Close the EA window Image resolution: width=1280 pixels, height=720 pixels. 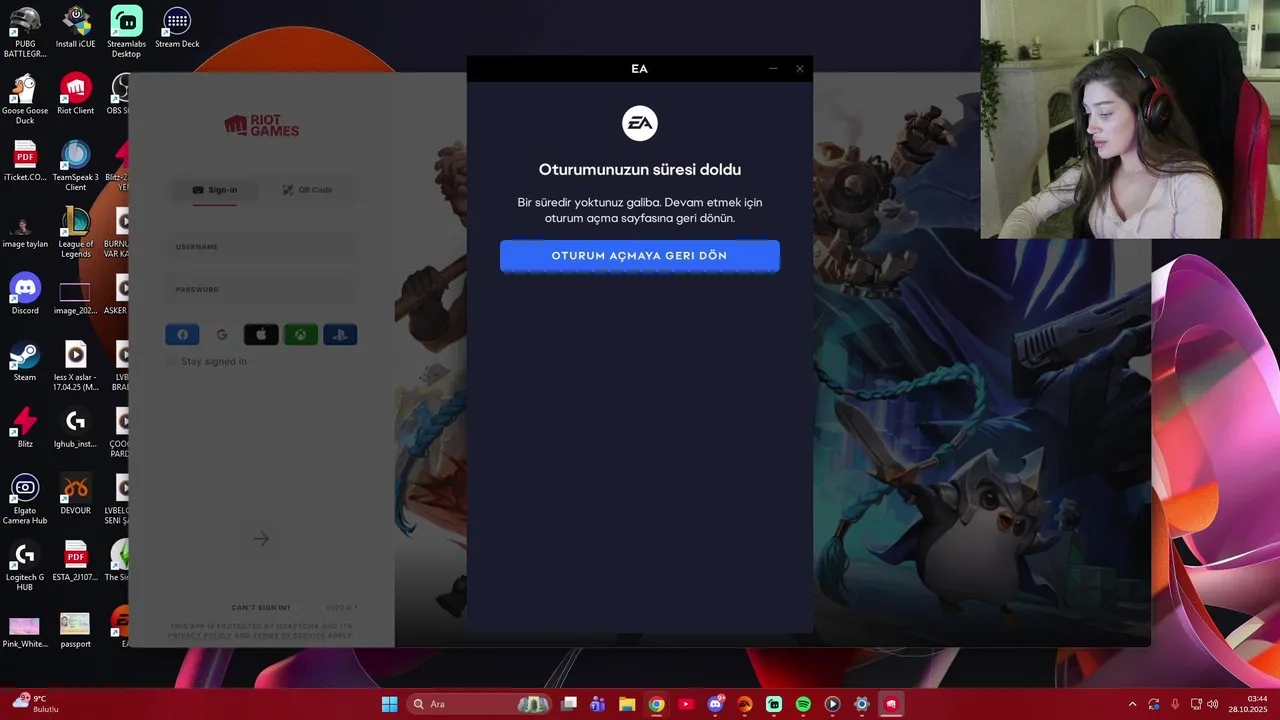tap(800, 69)
